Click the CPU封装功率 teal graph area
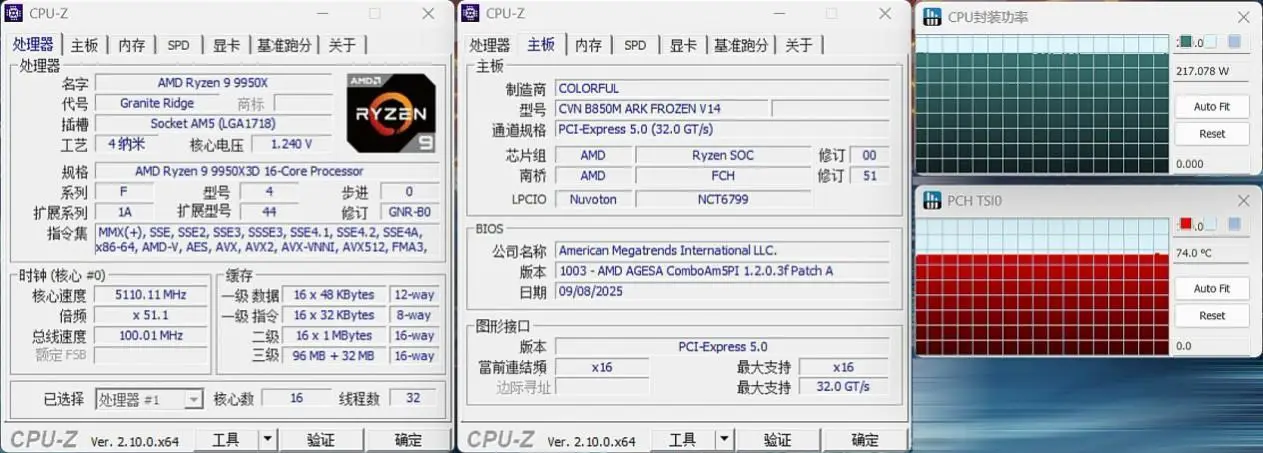This screenshot has height=453, width=1263. point(1043,104)
